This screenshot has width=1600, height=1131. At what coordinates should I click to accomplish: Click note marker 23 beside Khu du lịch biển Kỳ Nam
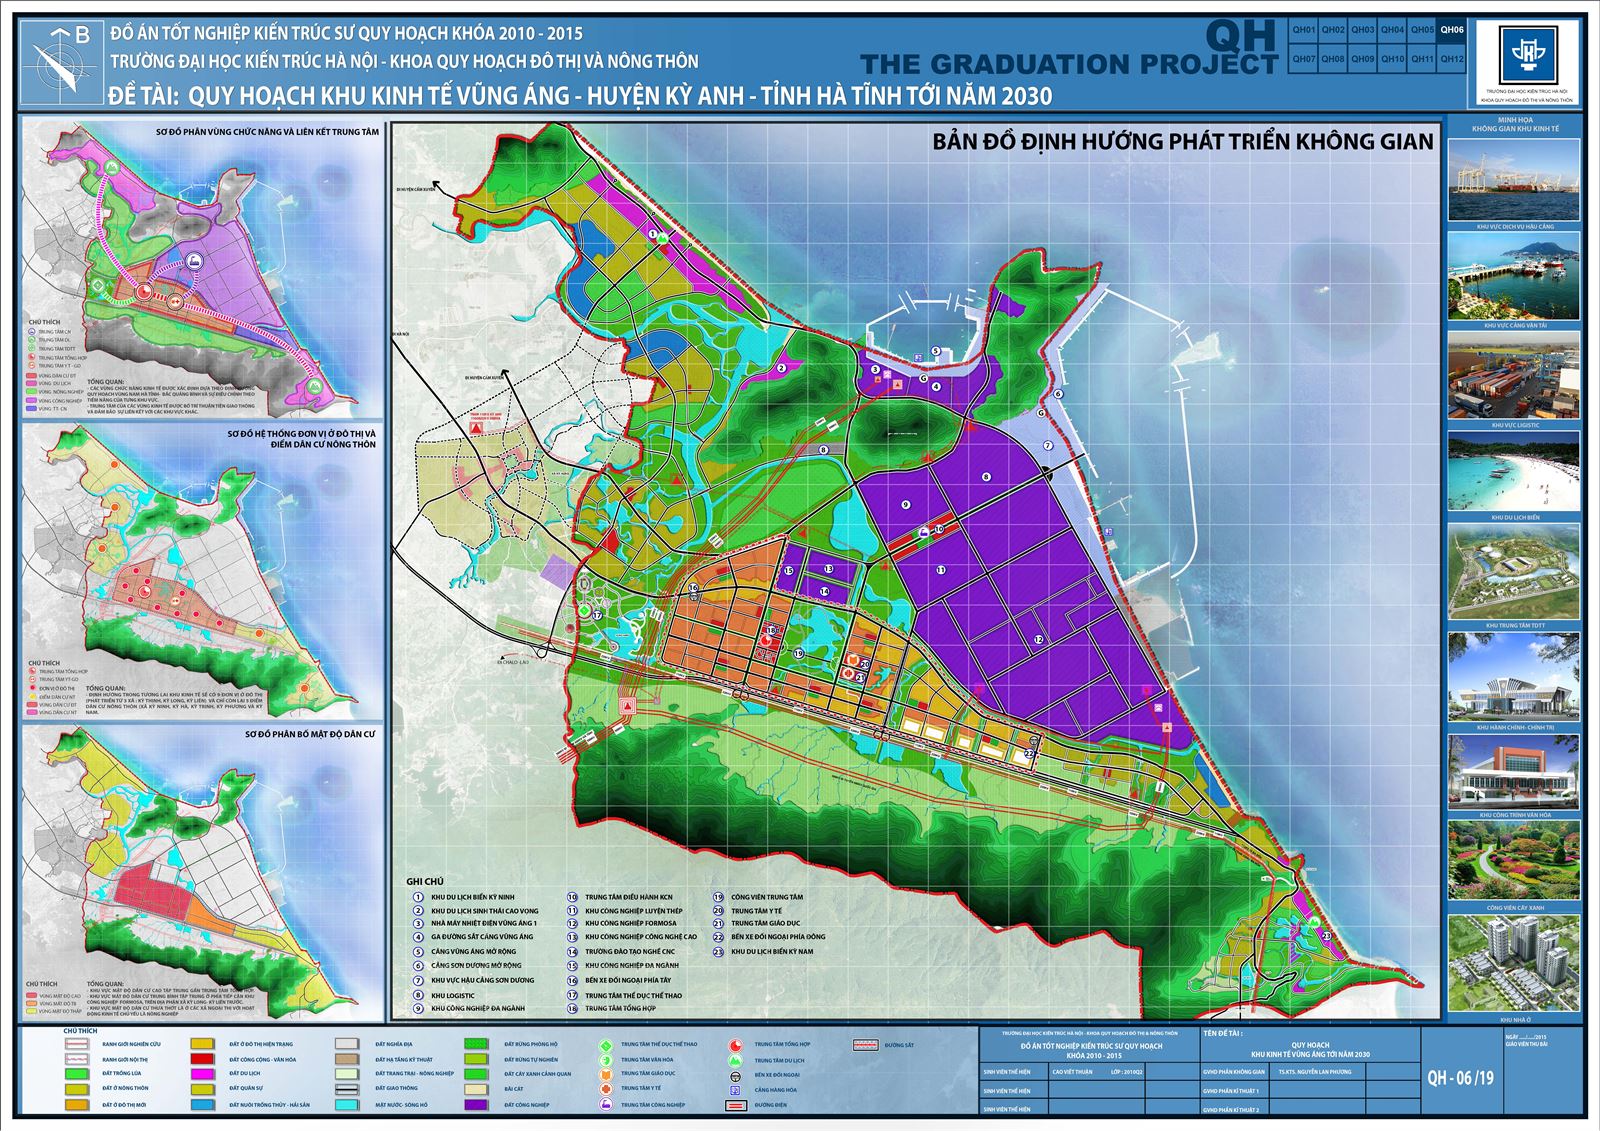point(718,951)
